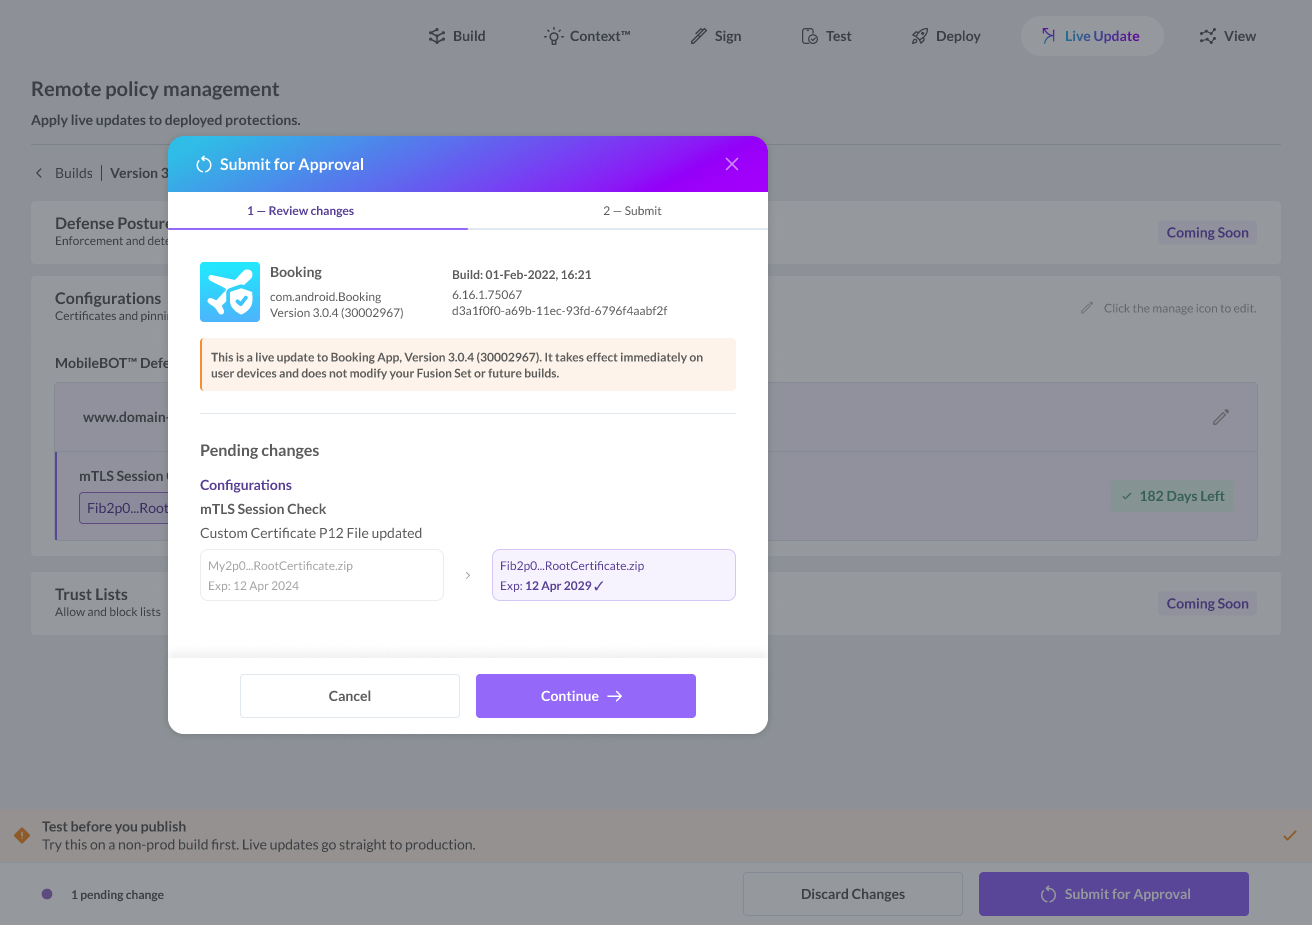Click the back chevron beside Builds
Viewport: 1312px width, 925px height.
[39, 173]
